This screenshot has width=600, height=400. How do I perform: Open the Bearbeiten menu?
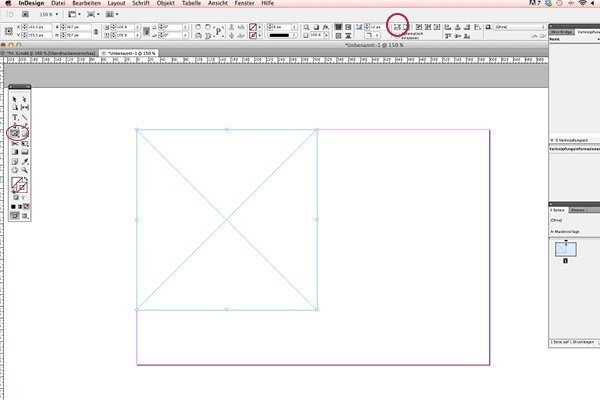[86, 3]
